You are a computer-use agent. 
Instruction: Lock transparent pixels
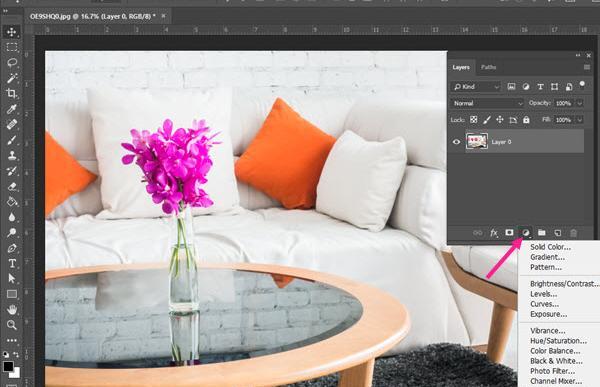473,120
